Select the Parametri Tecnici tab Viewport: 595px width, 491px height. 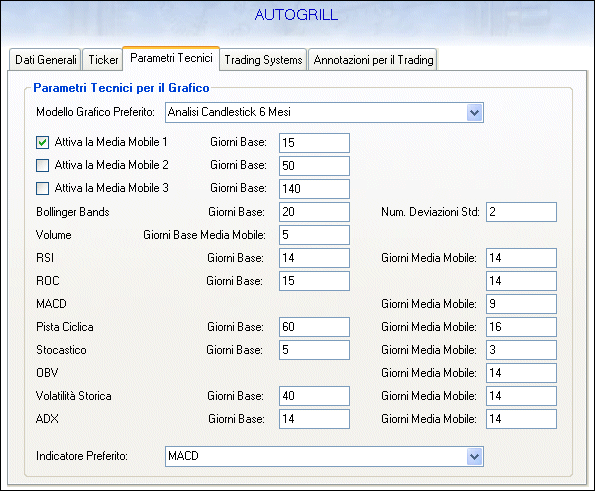pos(171,58)
